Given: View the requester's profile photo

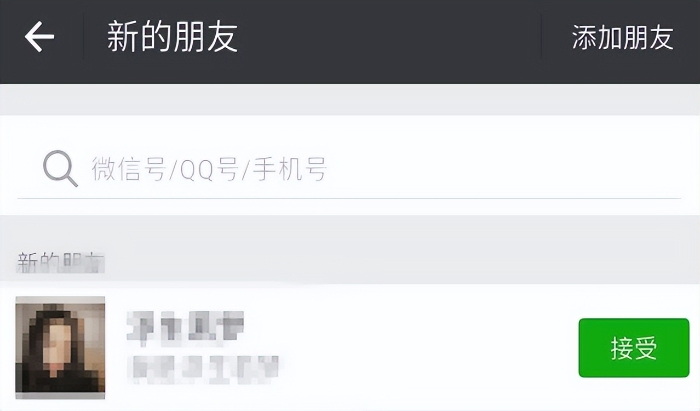Looking at the screenshot, I should click(60, 347).
